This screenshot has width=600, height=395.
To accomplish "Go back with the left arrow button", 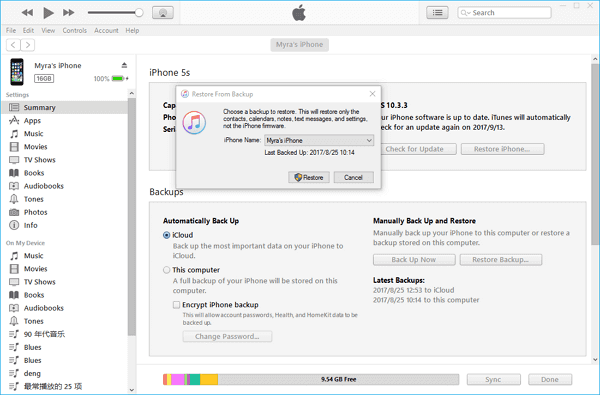I will (13, 45).
